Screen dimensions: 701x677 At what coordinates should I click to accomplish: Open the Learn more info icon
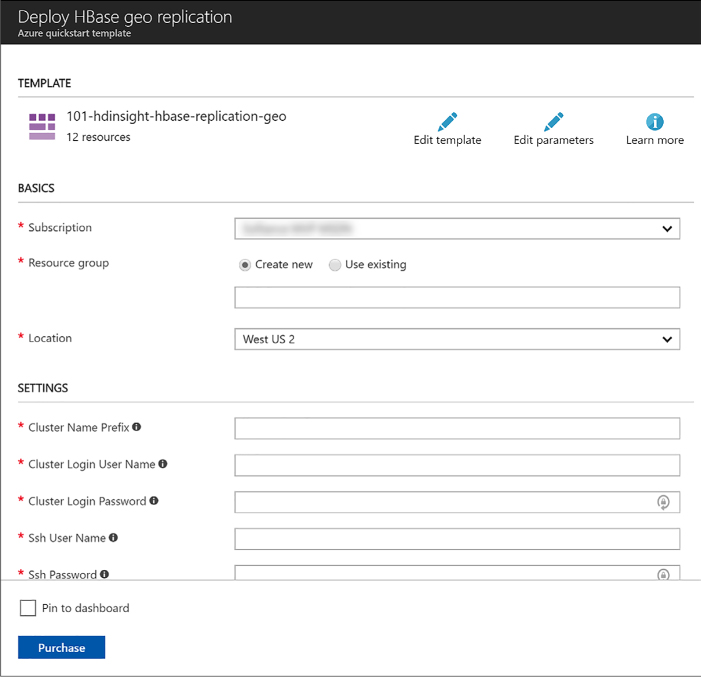click(x=655, y=122)
